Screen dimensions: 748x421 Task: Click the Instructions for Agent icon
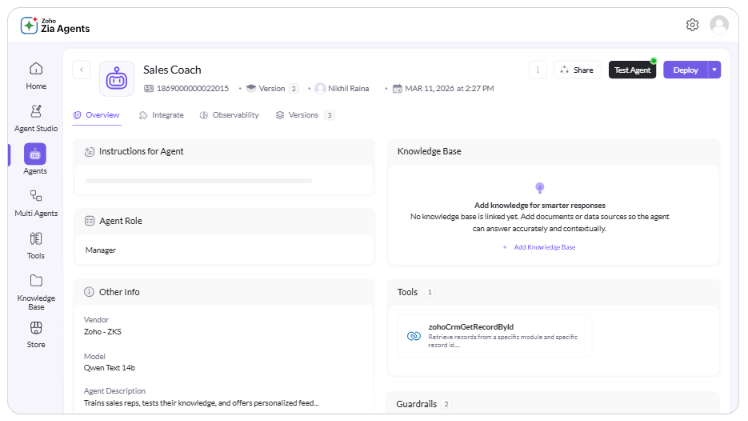coord(89,152)
